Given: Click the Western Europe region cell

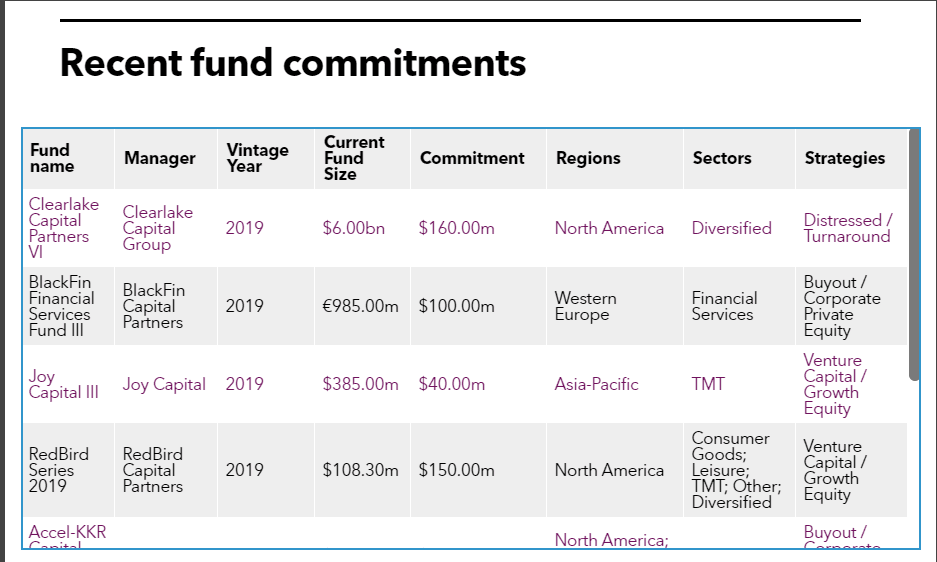Looking at the screenshot, I should (x=614, y=306).
